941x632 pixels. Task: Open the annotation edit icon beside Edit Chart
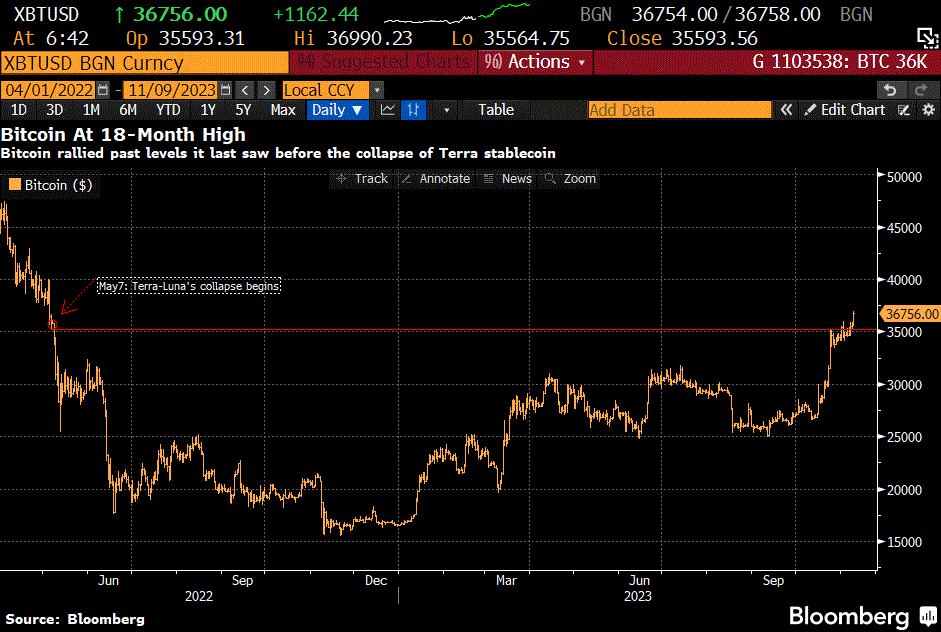904,110
